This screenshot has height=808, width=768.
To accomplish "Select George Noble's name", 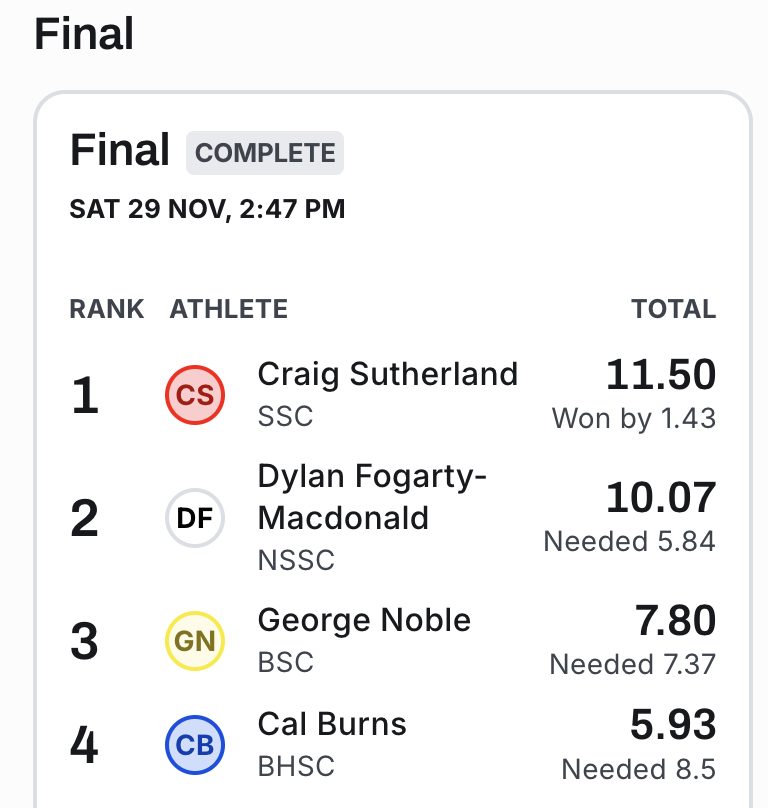I will coord(364,620).
